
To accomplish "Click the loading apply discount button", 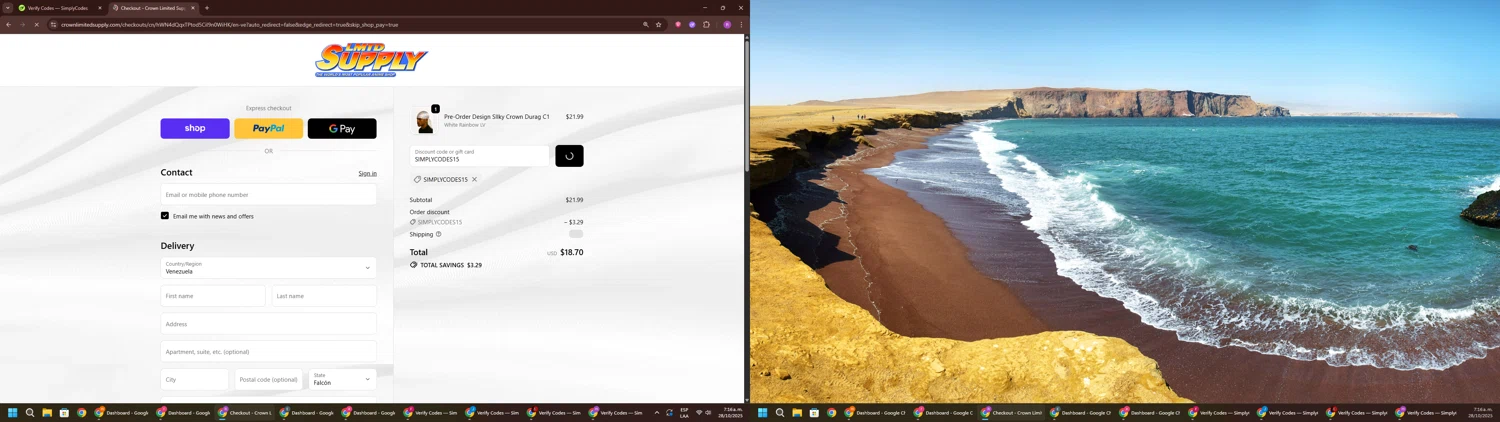I will pos(569,156).
